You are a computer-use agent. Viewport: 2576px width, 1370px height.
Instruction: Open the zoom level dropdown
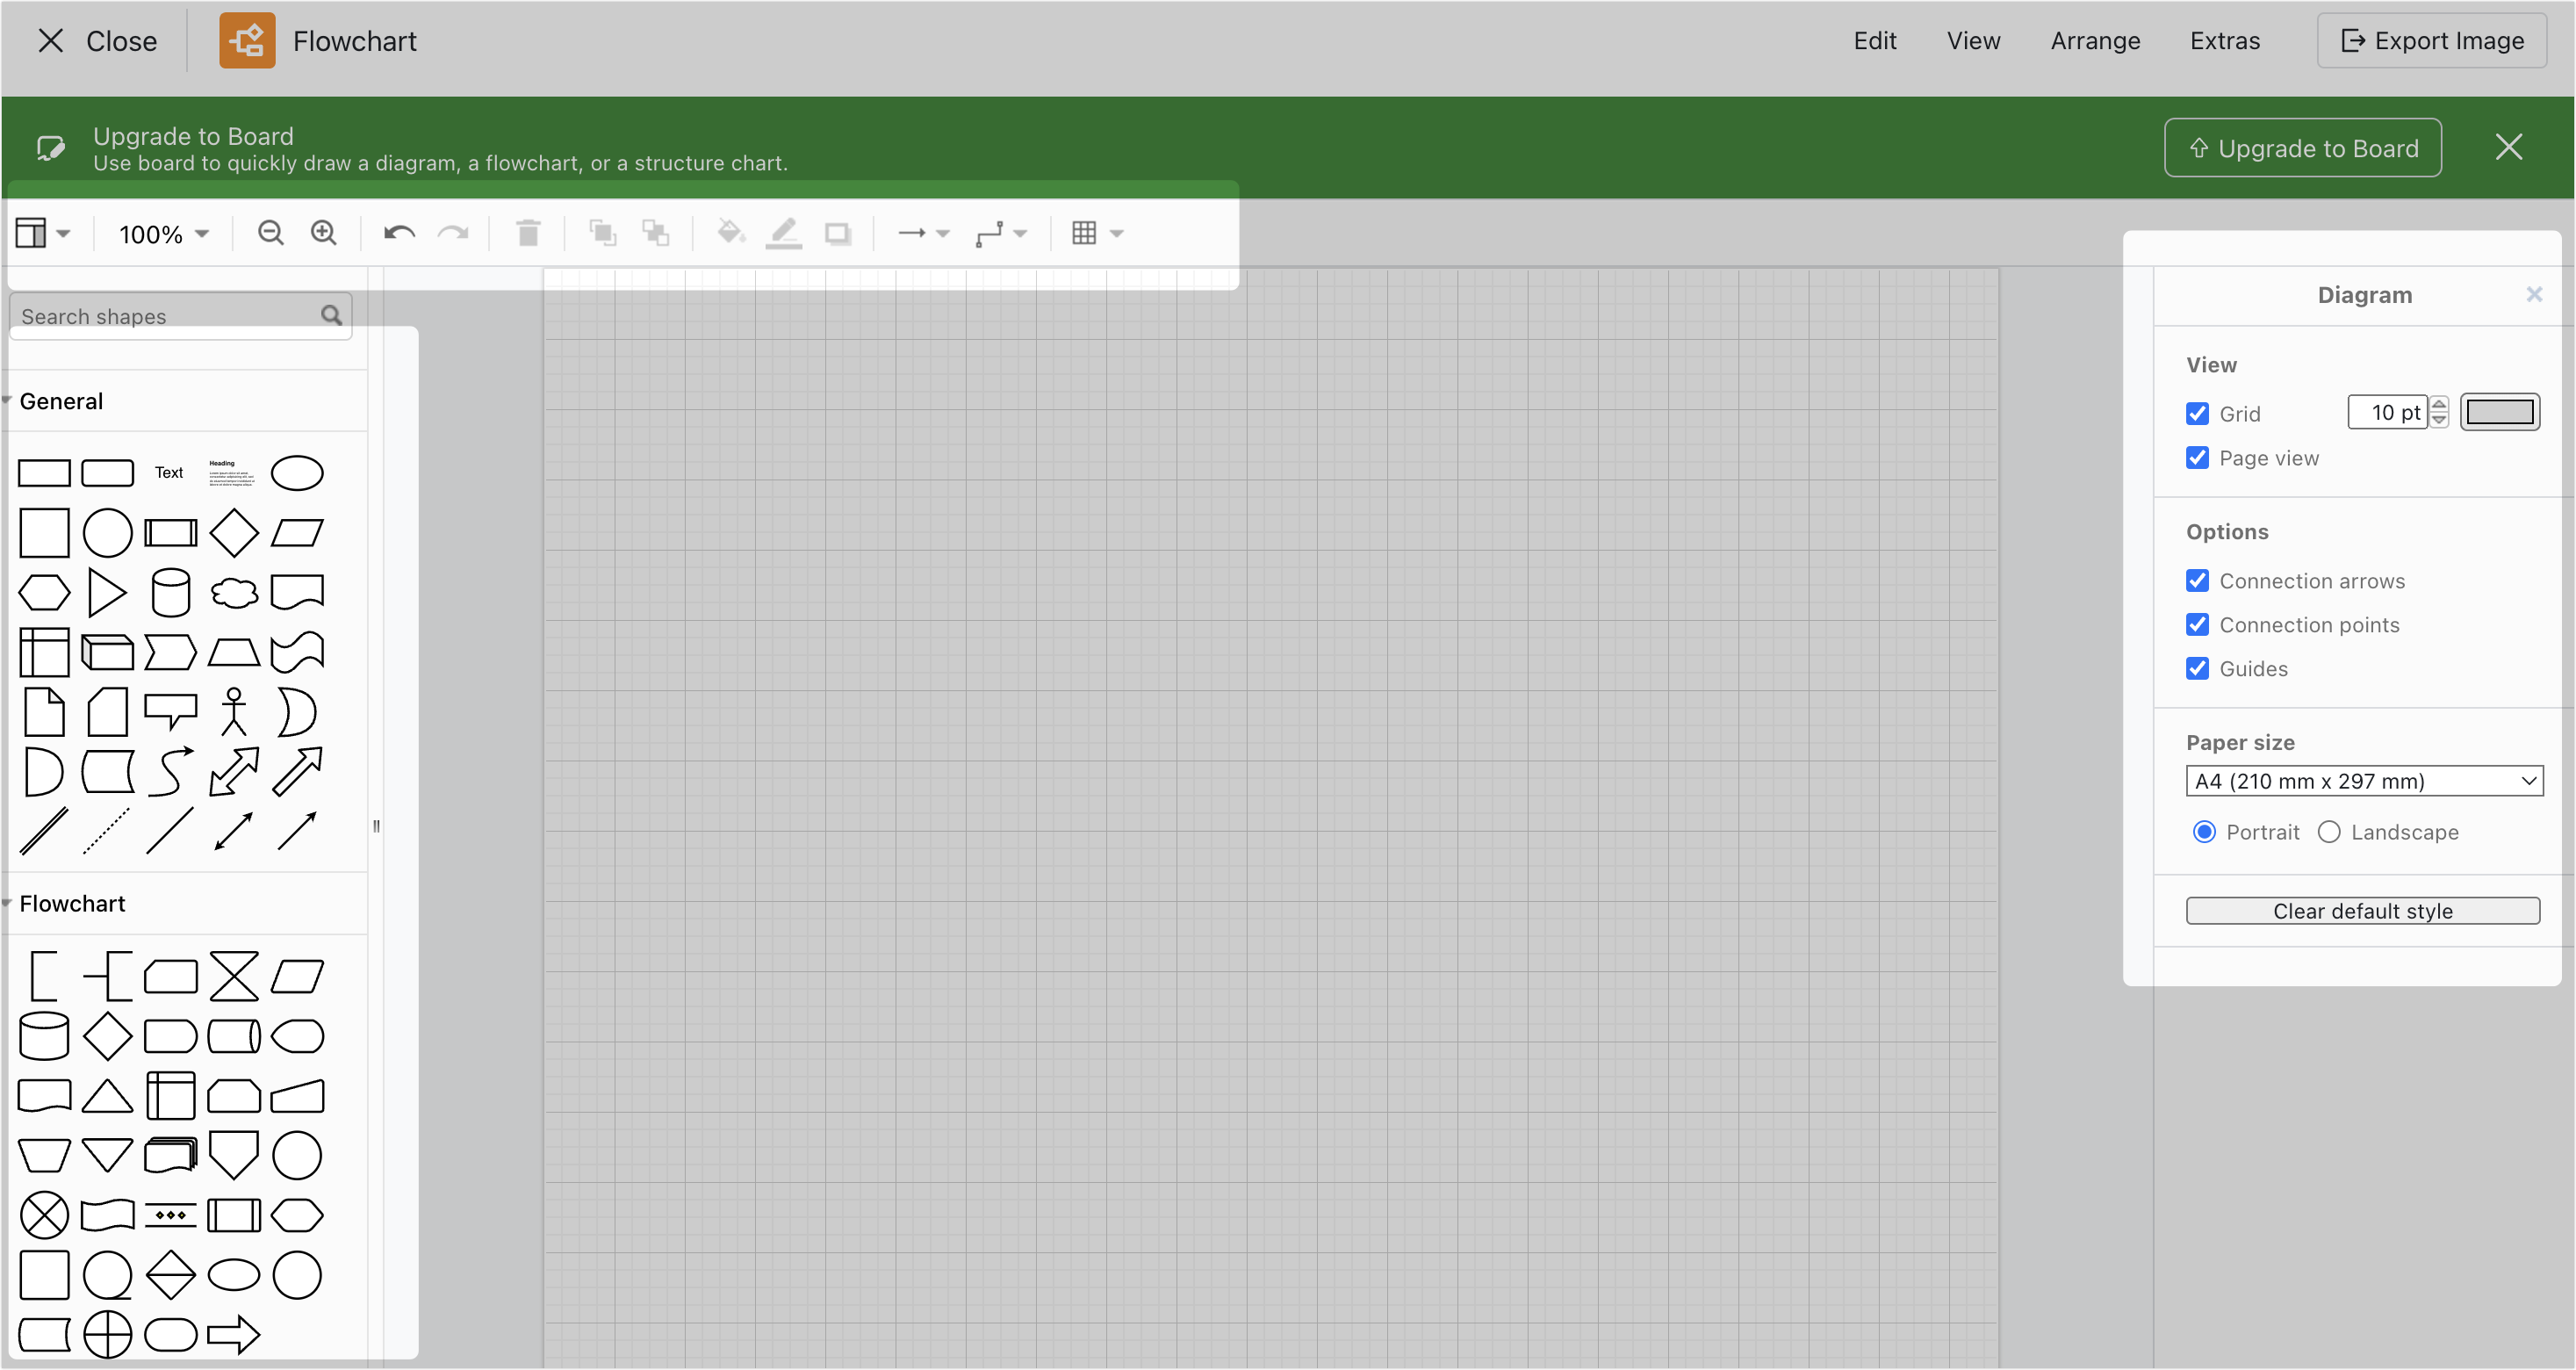pyautogui.click(x=161, y=232)
